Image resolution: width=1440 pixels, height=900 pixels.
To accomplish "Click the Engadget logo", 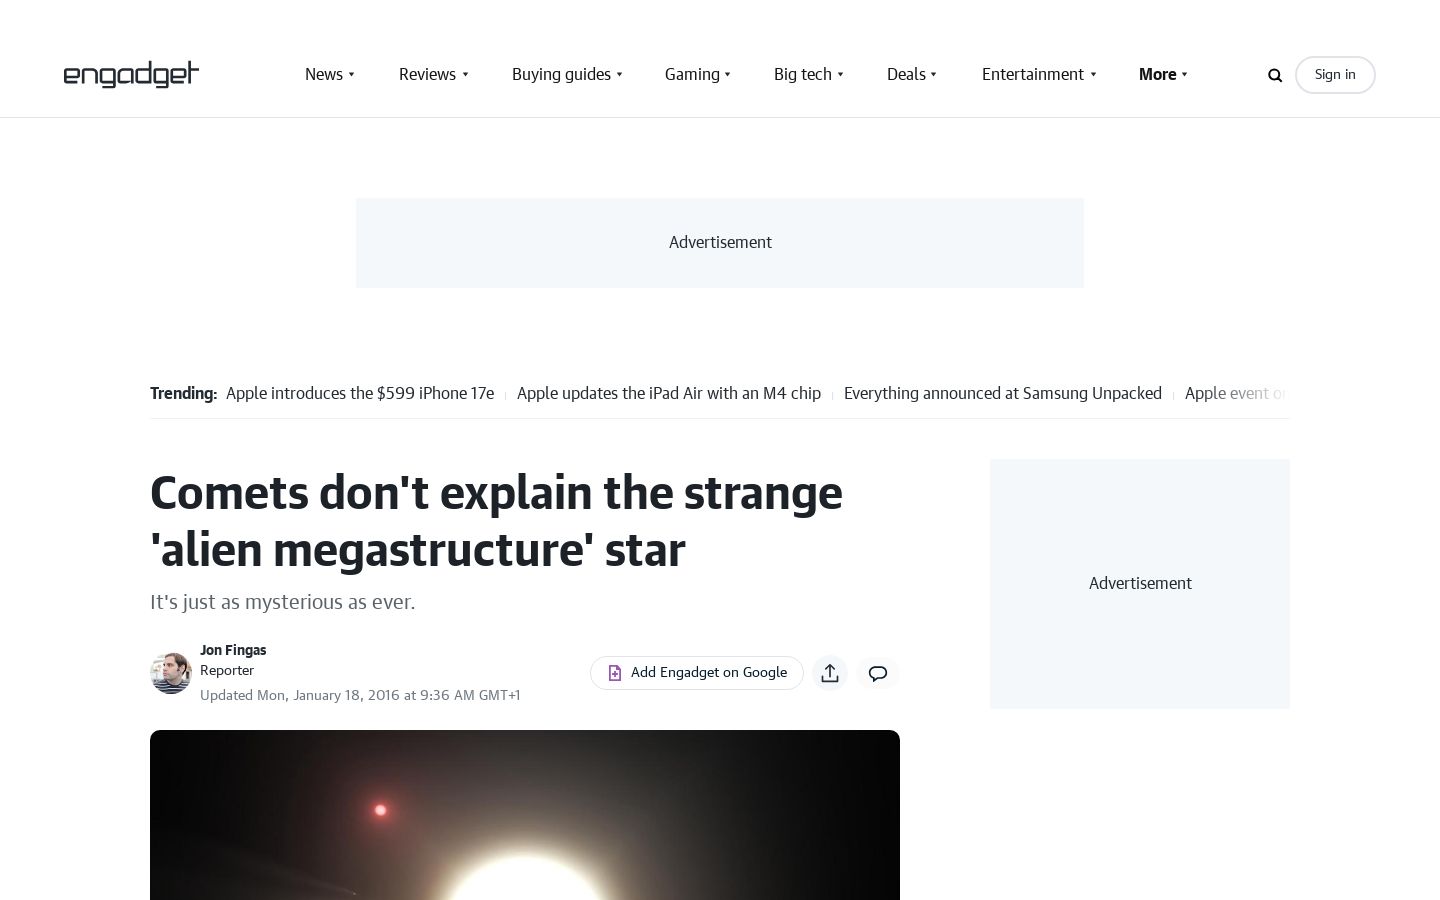I will tap(131, 75).
